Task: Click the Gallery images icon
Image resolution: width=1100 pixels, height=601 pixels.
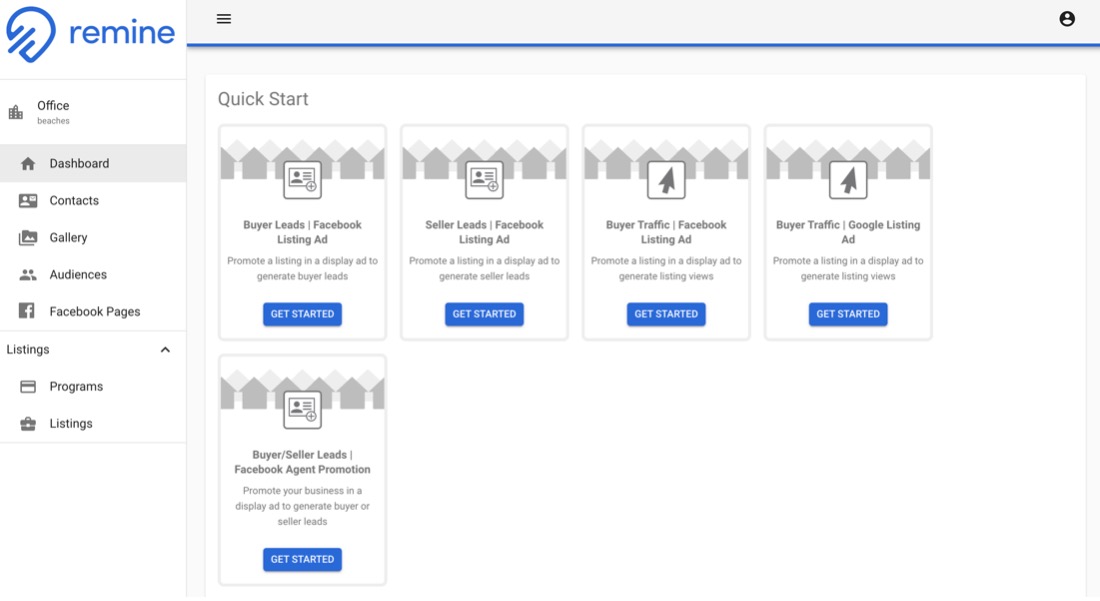Action: point(28,238)
